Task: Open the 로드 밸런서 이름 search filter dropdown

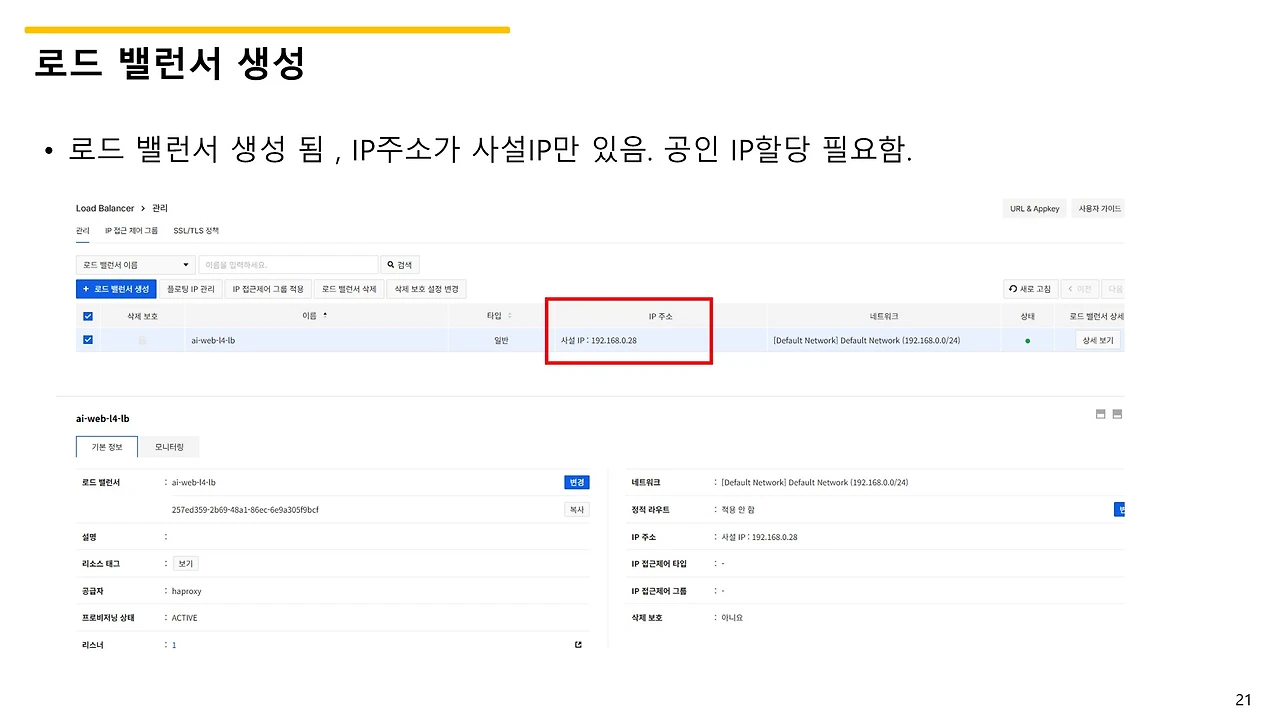Action: (x=135, y=265)
